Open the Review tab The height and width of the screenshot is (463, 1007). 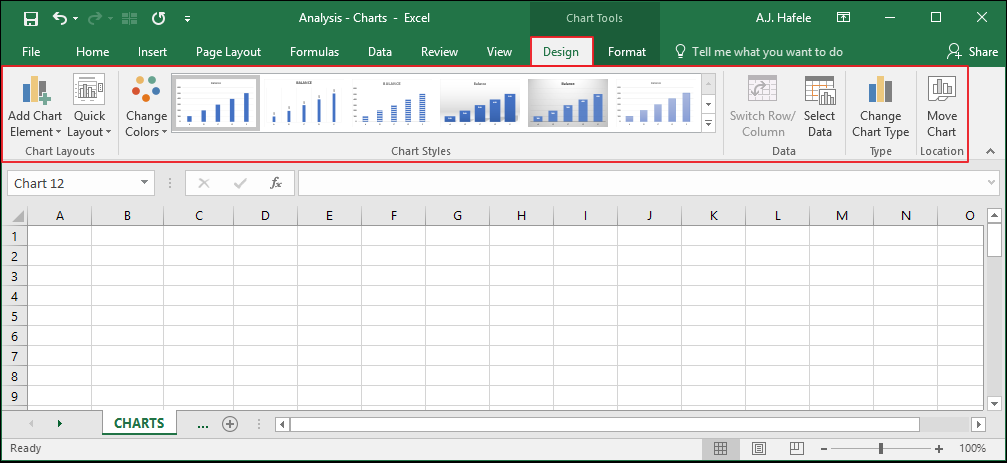point(439,52)
